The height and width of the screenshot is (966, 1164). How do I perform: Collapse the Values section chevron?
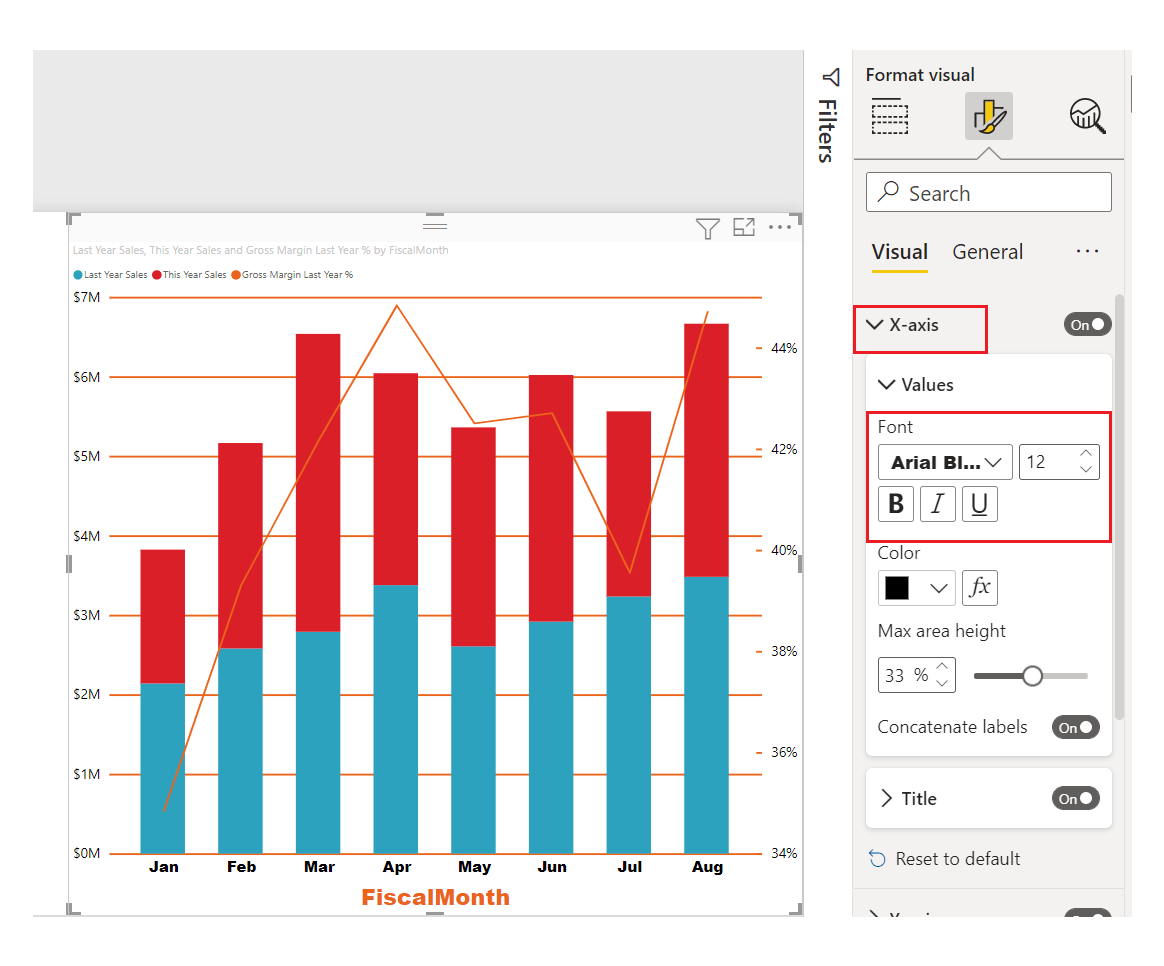pyautogui.click(x=888, y=384)
